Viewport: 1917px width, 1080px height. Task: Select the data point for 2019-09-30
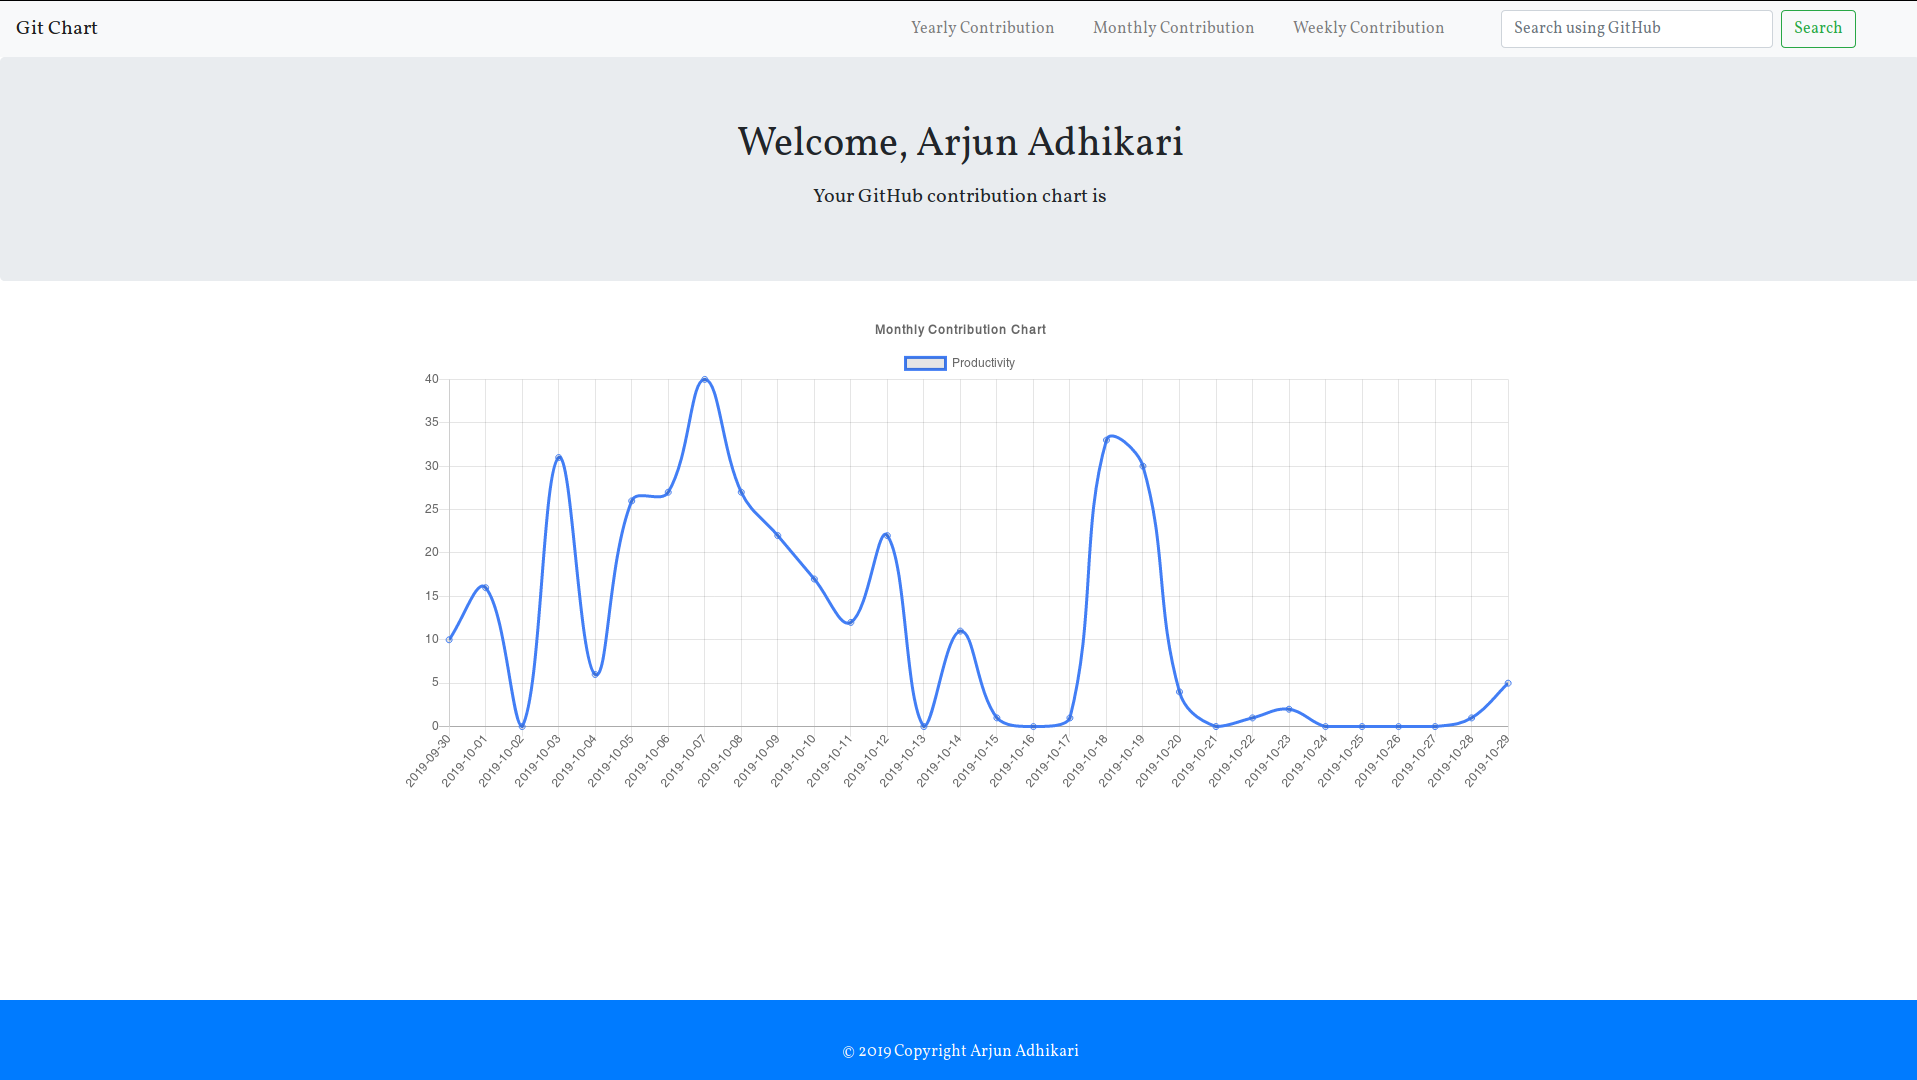pos(449,640)
